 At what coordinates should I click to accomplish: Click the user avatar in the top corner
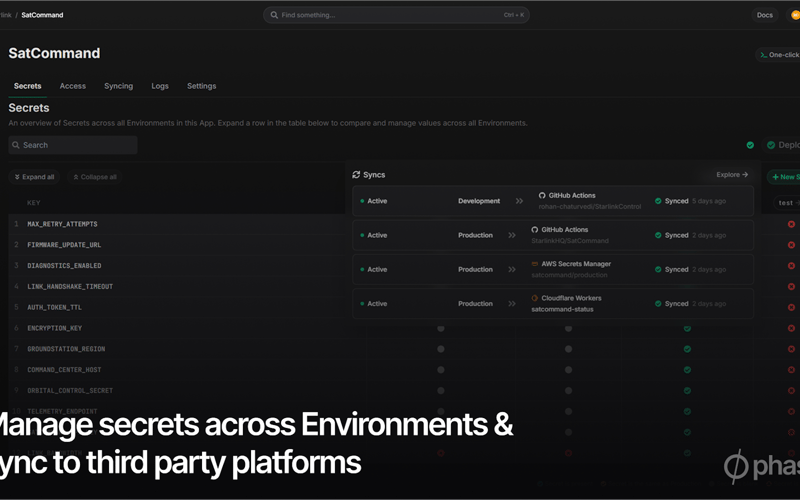(795, 15)
